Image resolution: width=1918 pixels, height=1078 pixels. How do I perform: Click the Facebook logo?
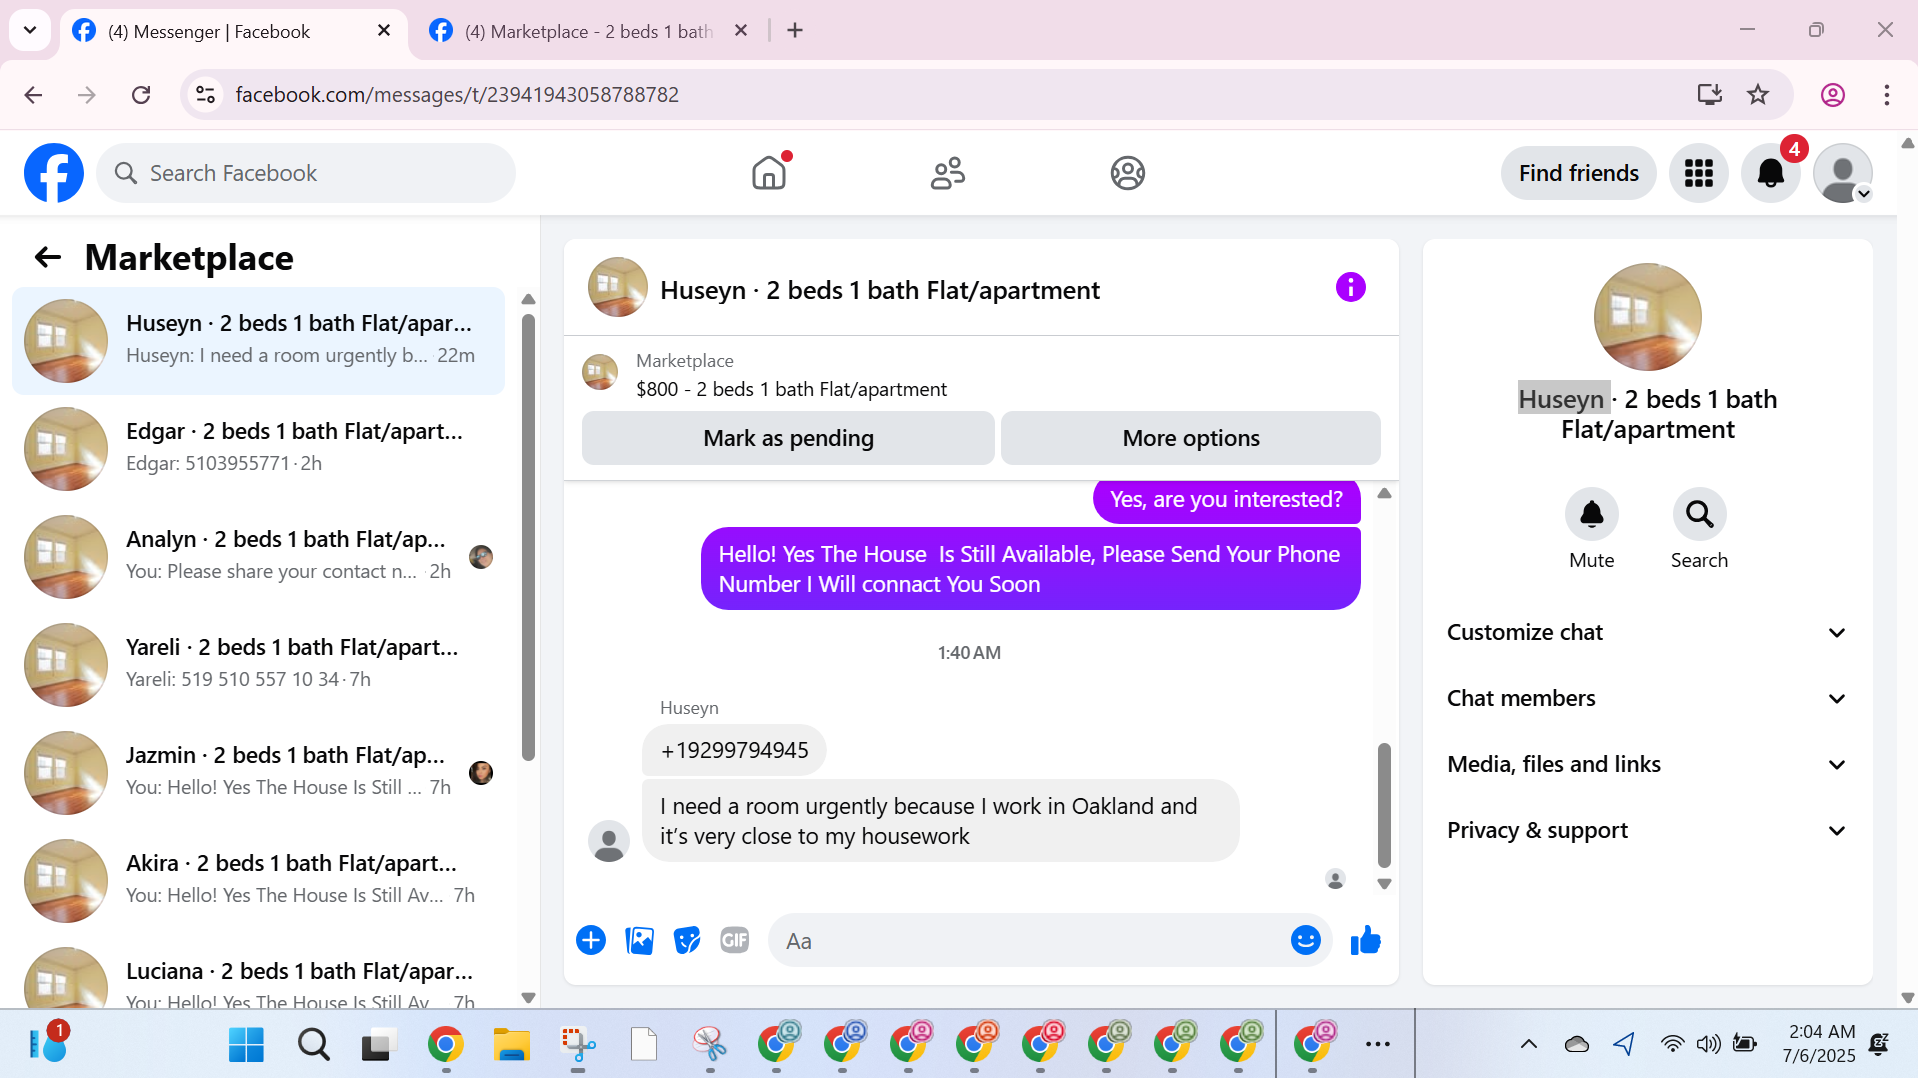tap(54, 173)
